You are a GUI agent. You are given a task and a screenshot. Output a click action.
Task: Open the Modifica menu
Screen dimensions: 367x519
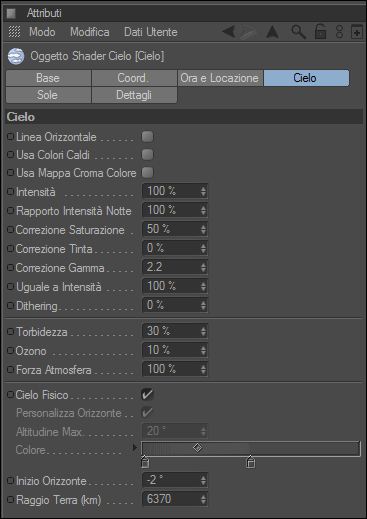[90, 32]
